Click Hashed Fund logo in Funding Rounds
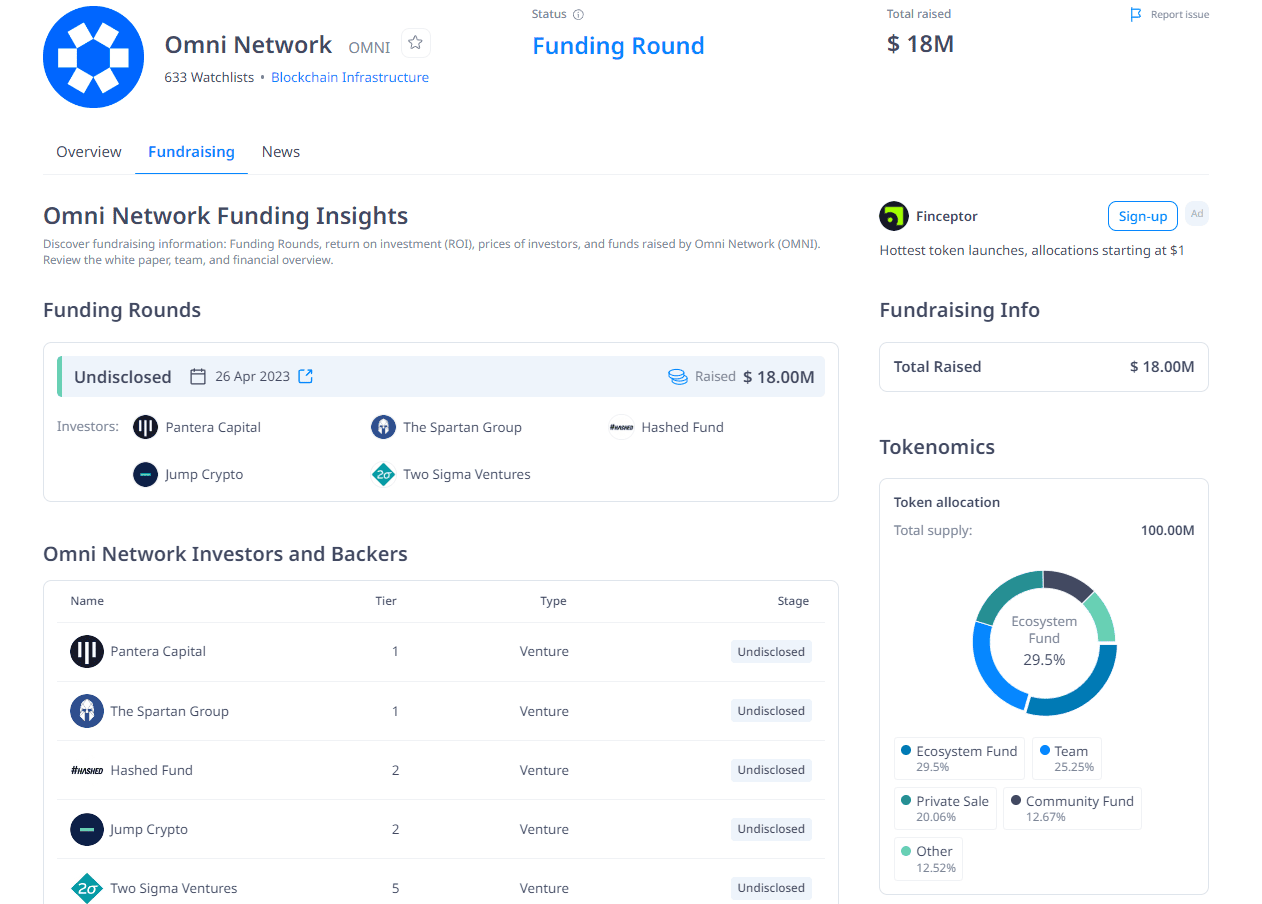Image resolution: width=1262 pixels, height=904 pixels. (x=621, y=427)
